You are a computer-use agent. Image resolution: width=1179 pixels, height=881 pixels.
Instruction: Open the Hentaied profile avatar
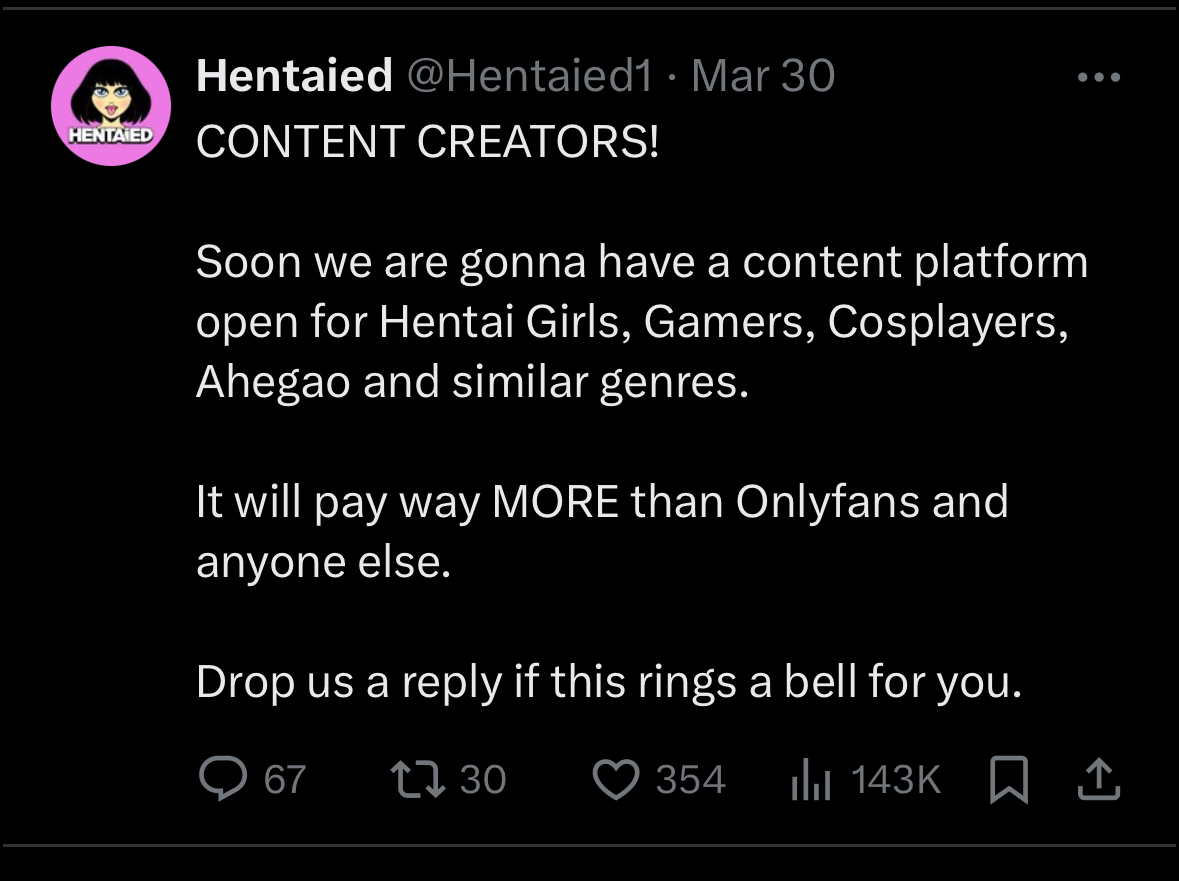[x=111, y=106]
